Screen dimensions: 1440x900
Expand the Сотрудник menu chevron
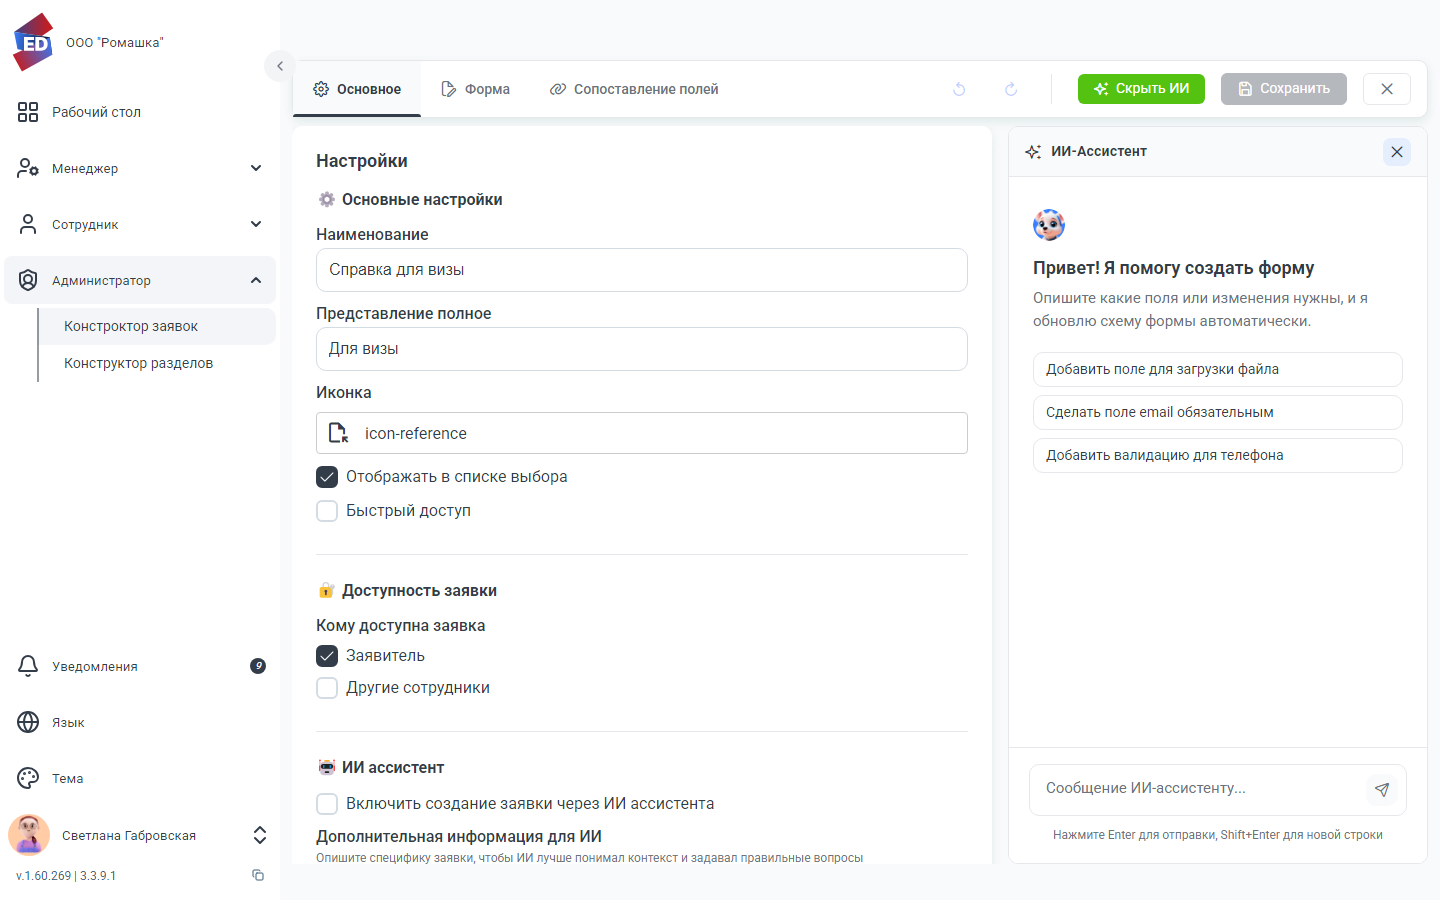pos(256,224)
